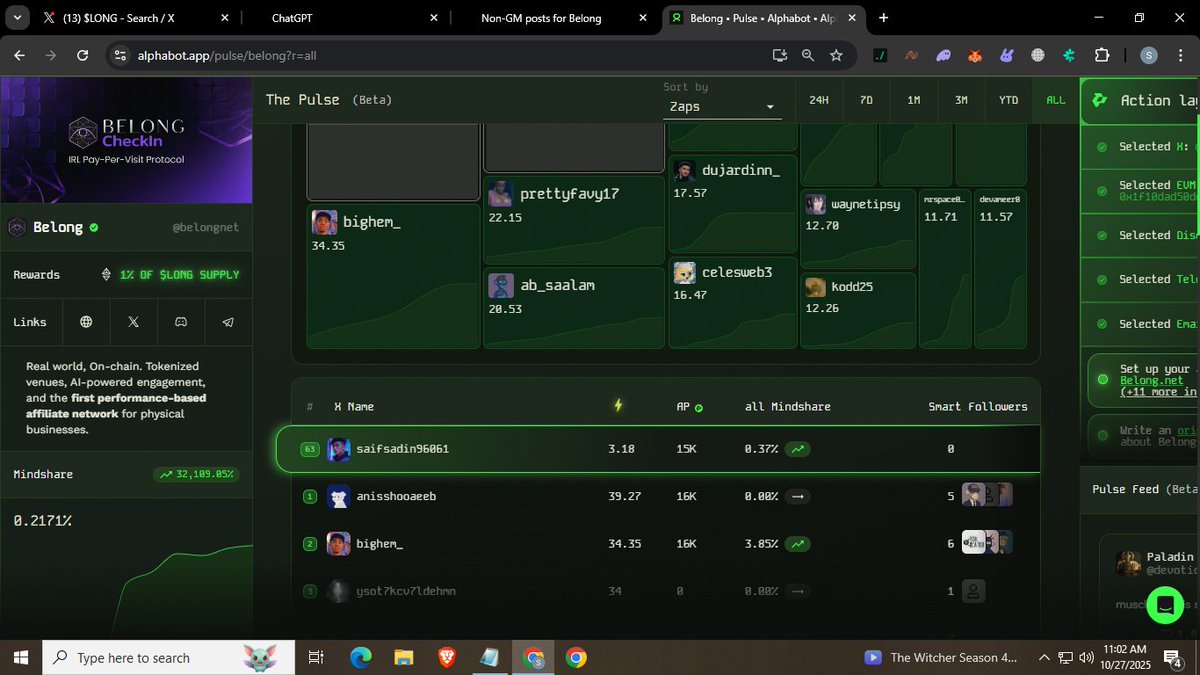Toggle the Selected Dis action check

click(x=1102, y=235)
